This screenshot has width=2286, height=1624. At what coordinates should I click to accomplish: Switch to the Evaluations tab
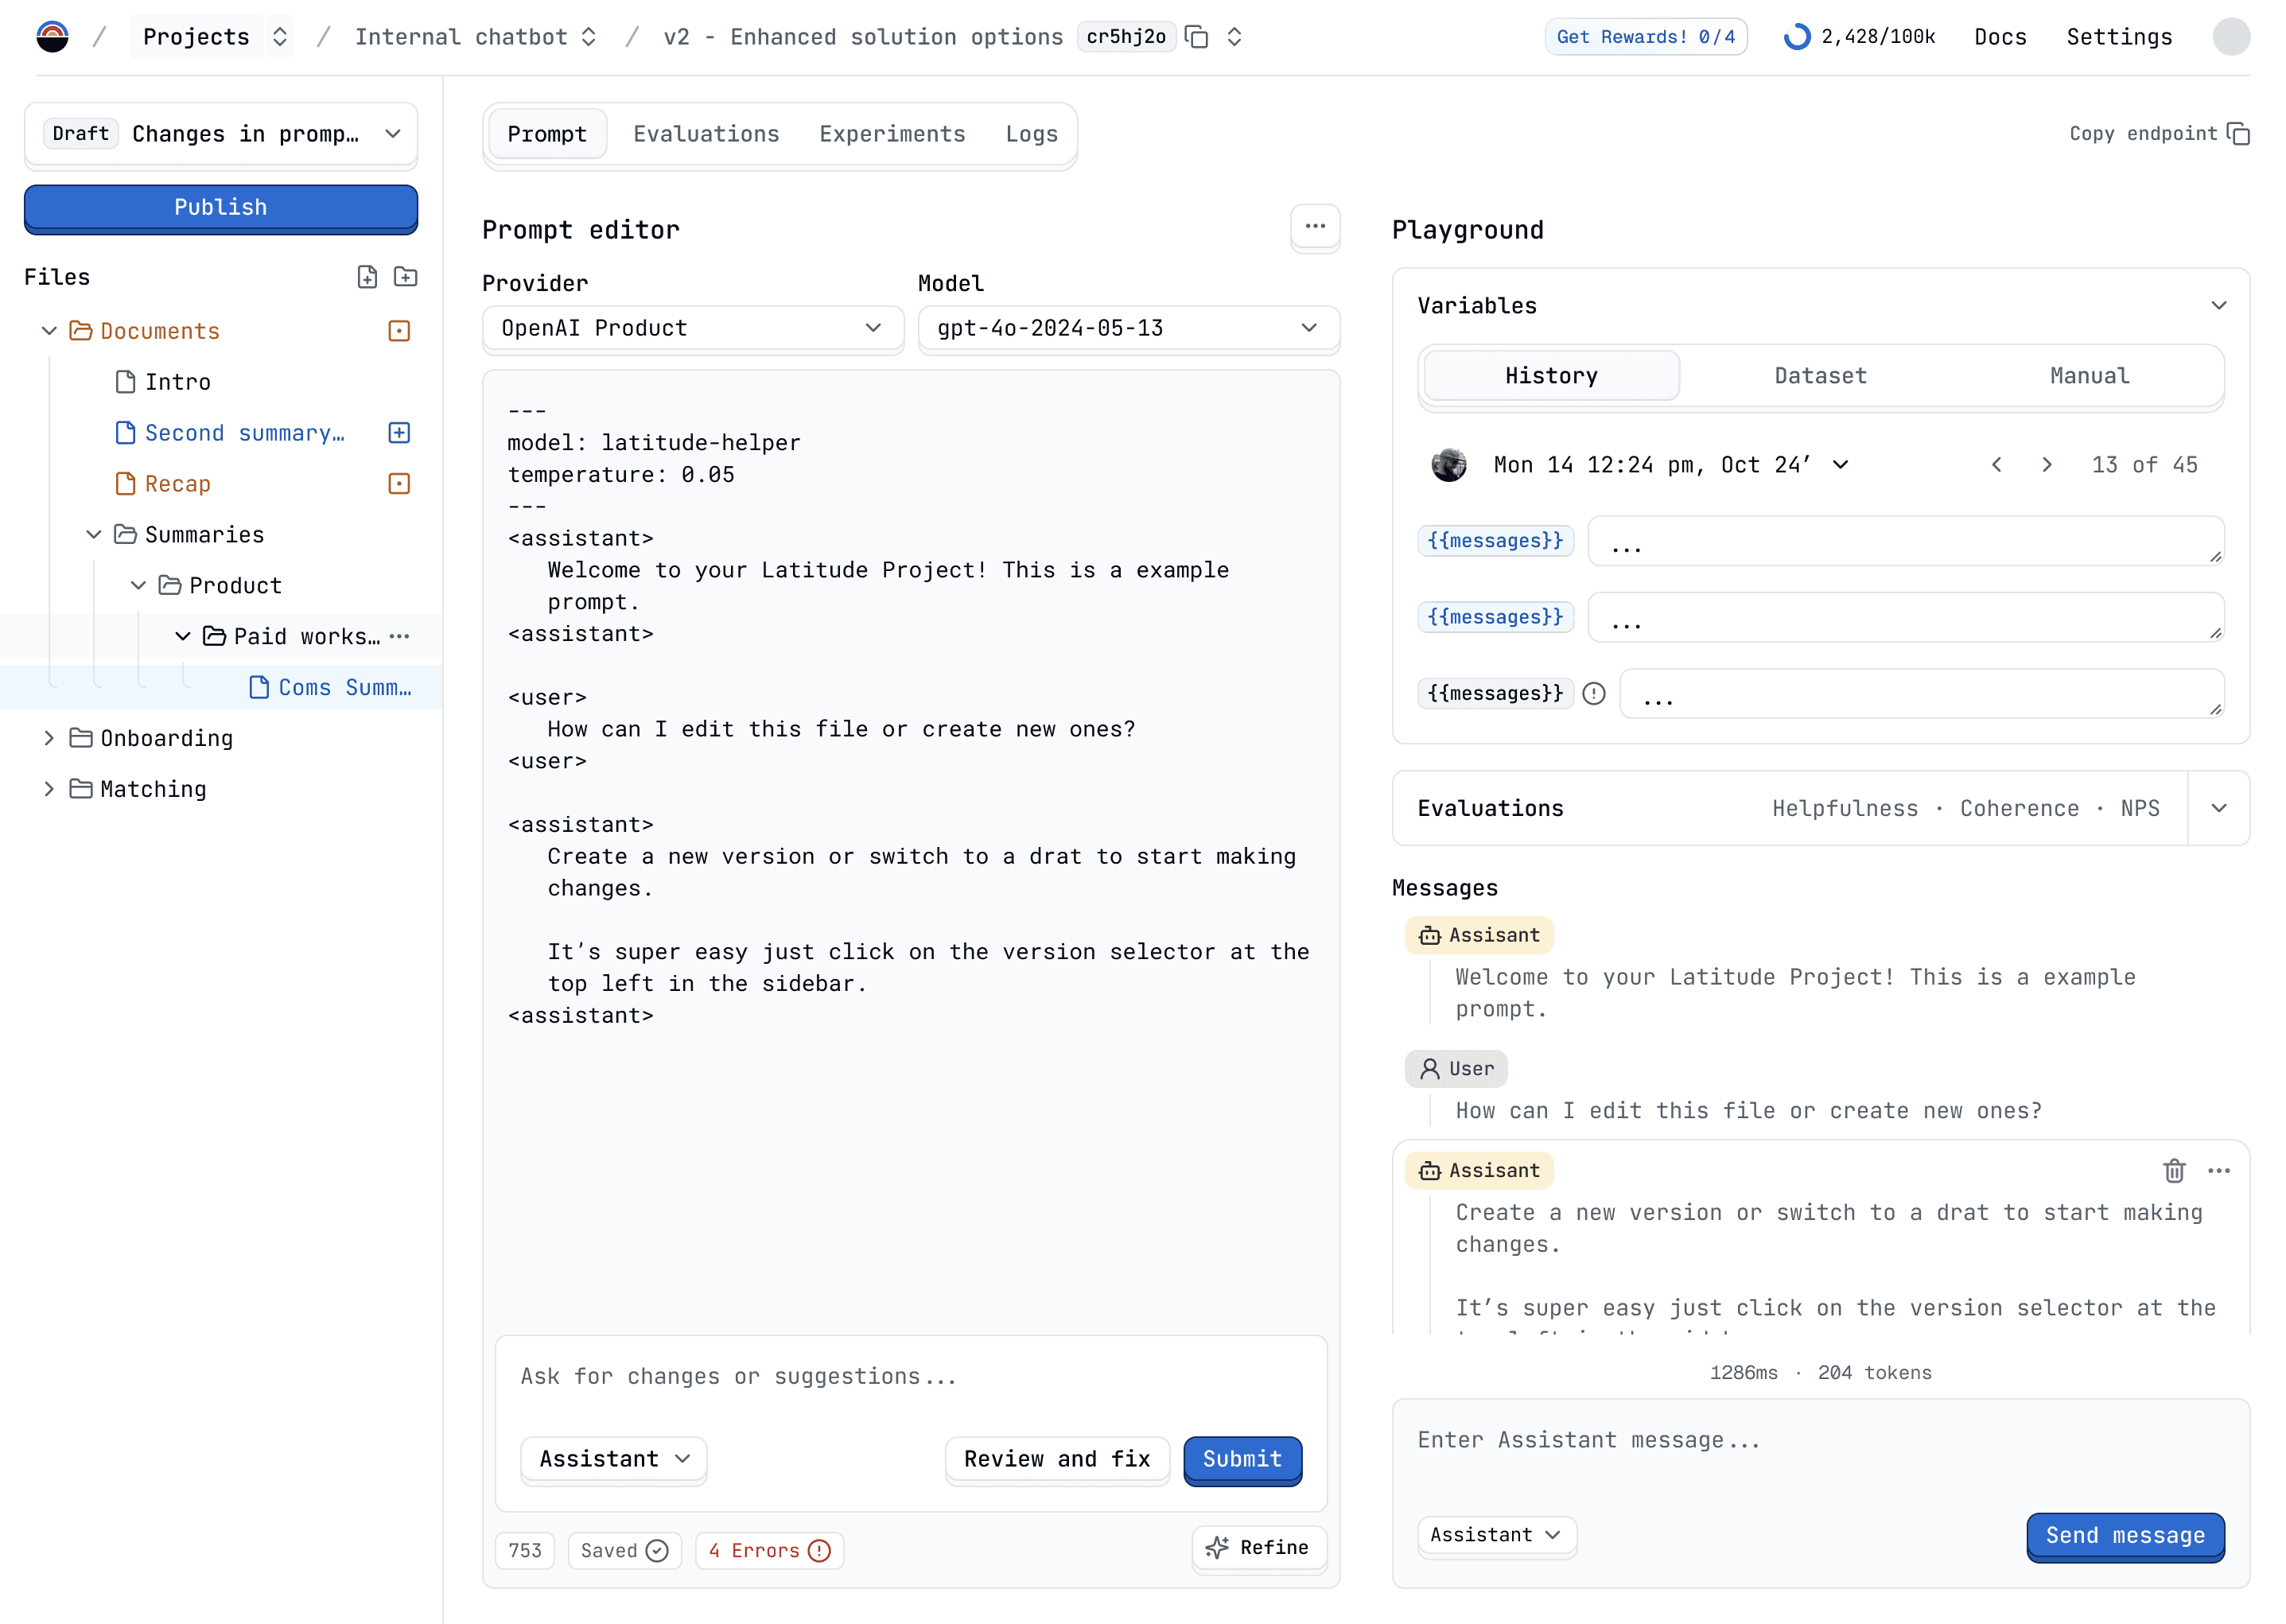(x=706, y=134)
